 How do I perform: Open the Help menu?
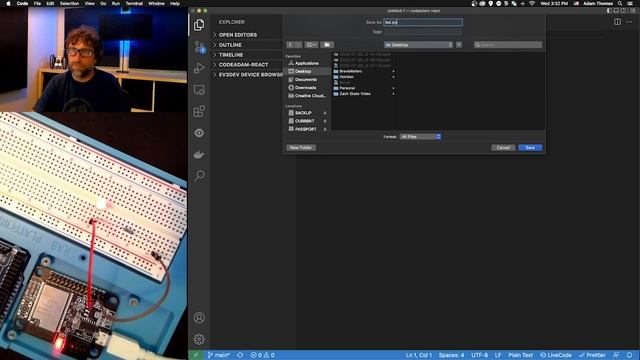tap(175, 3)
